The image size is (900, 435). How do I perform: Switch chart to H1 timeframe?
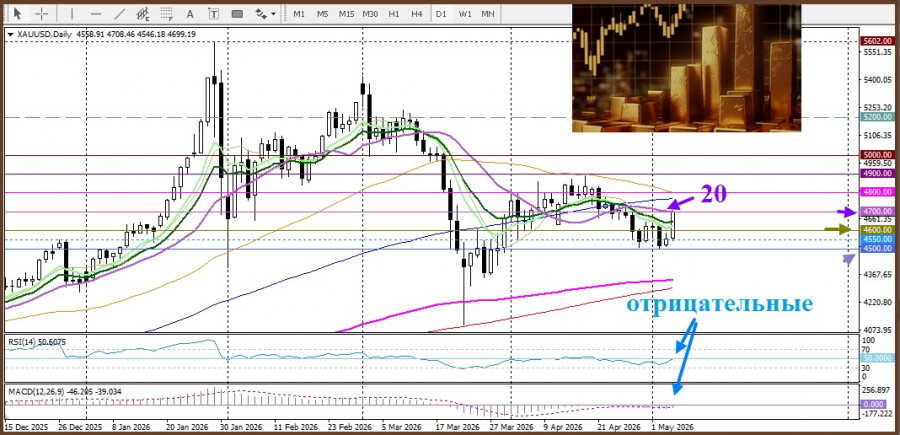click(x=394, y=13)
